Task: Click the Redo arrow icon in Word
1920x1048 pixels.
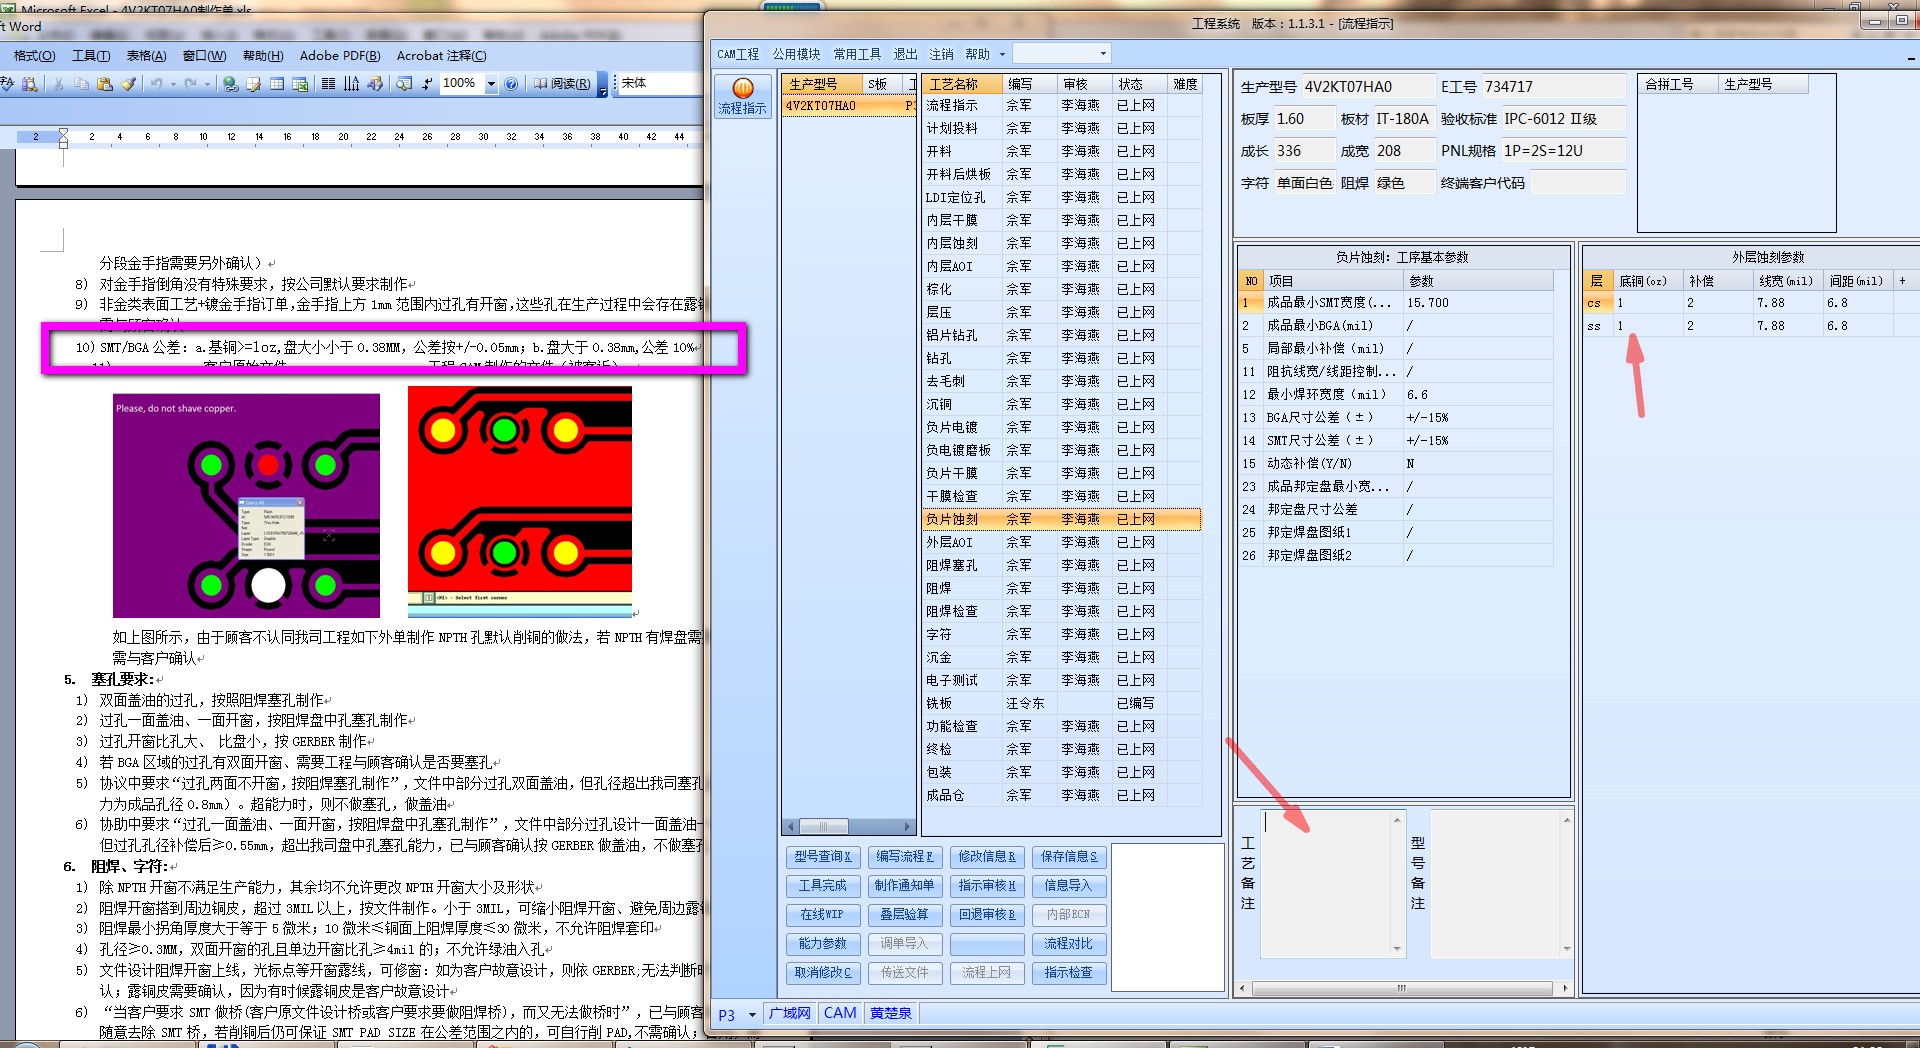Action: pyautogui.click(x=191, y=84)
